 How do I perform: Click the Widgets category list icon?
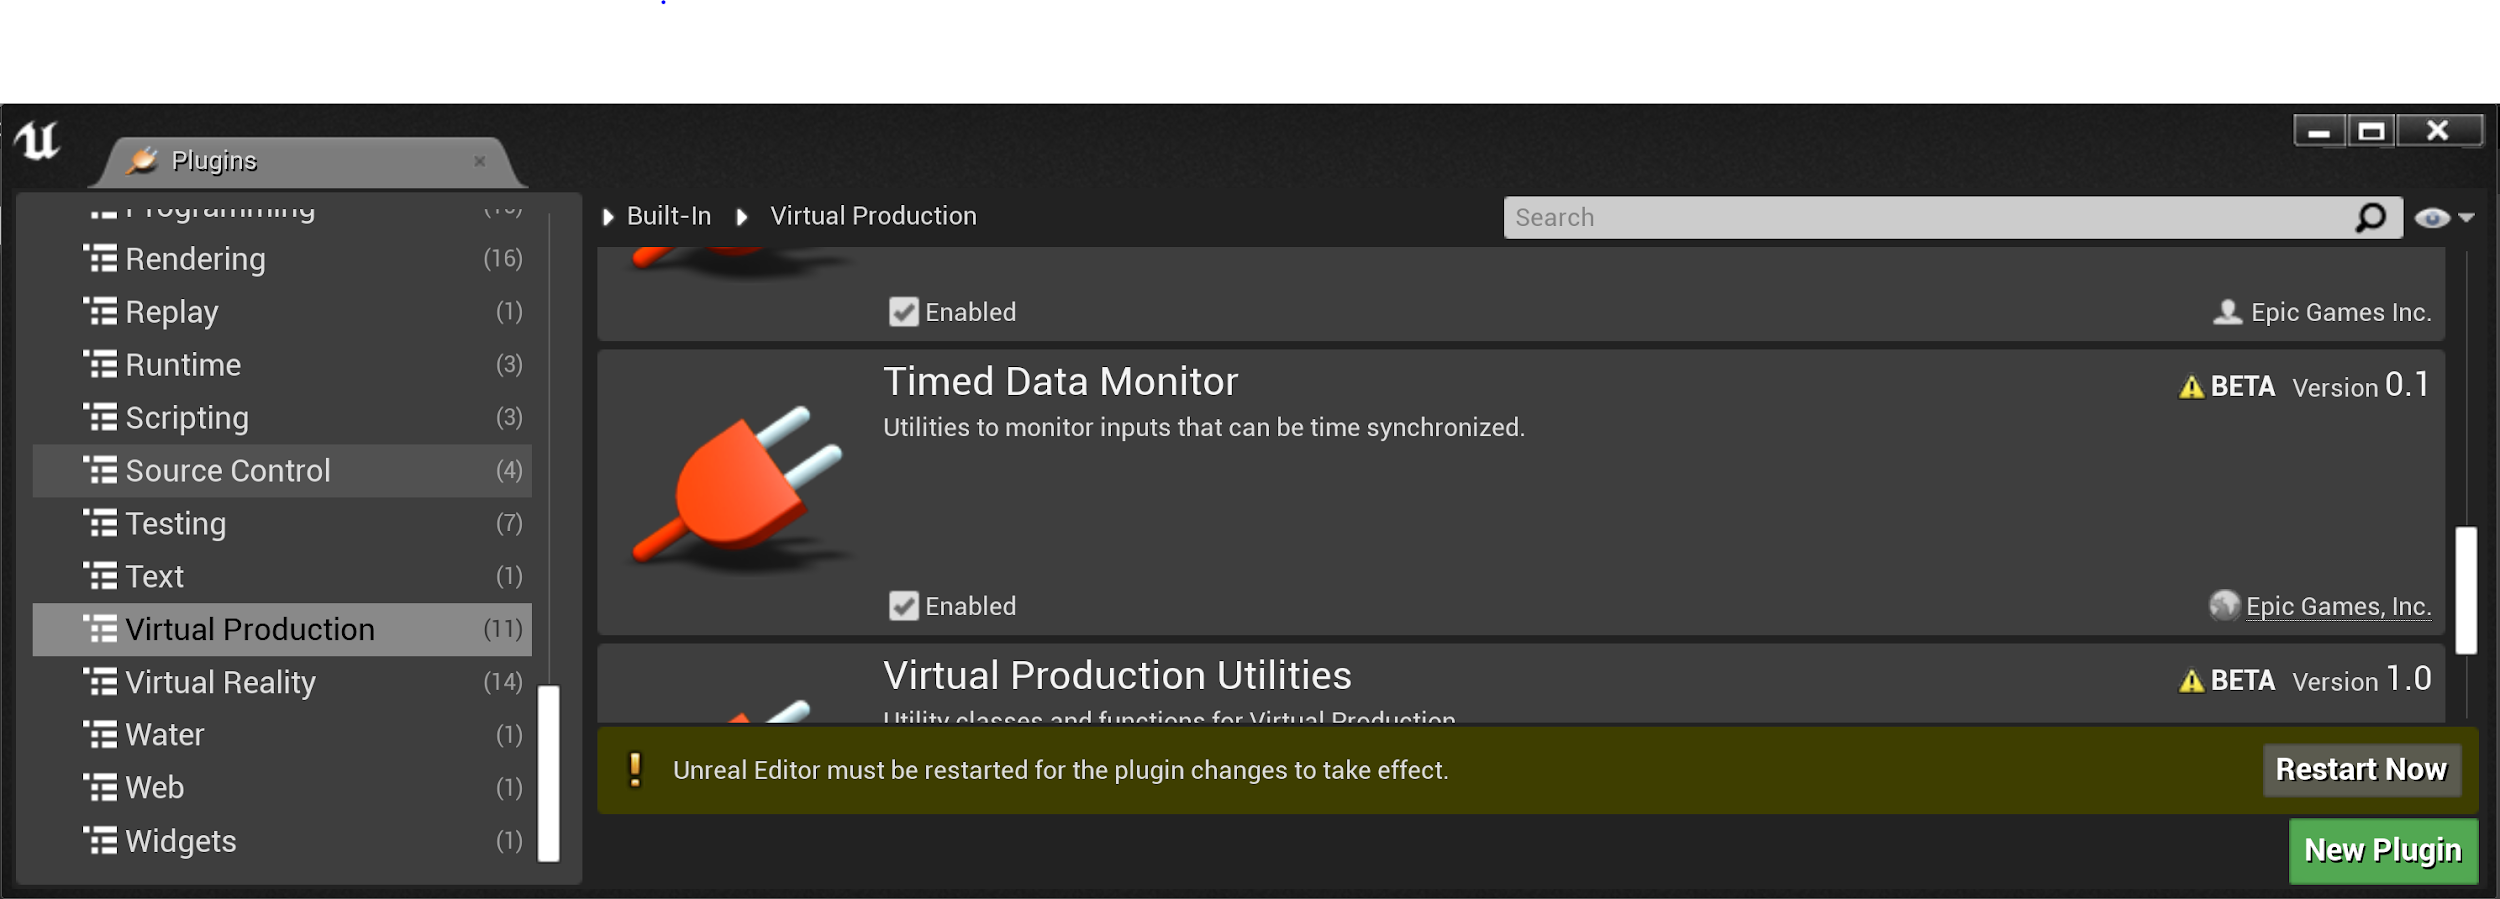pos(100,841)
